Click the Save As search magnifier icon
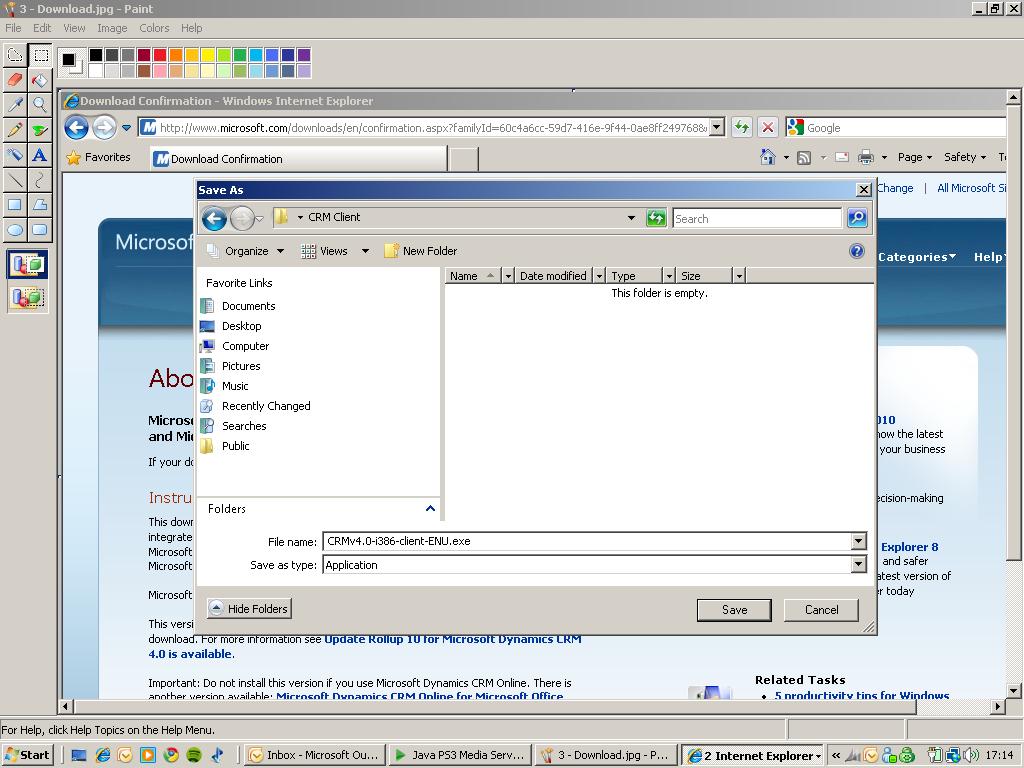 tap(857, 217)
